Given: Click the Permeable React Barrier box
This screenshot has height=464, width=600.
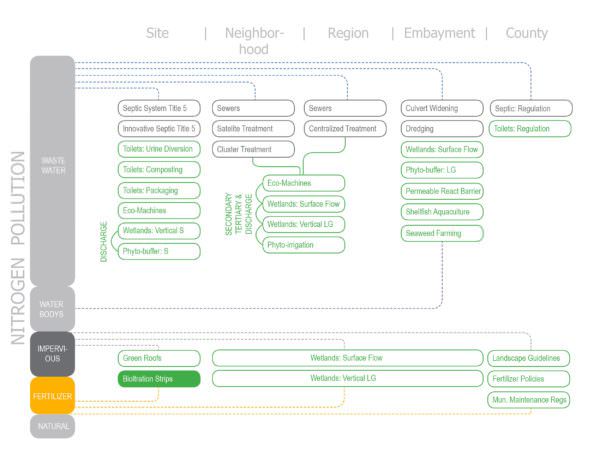Looking at the screenshot, I should [443, 191].
